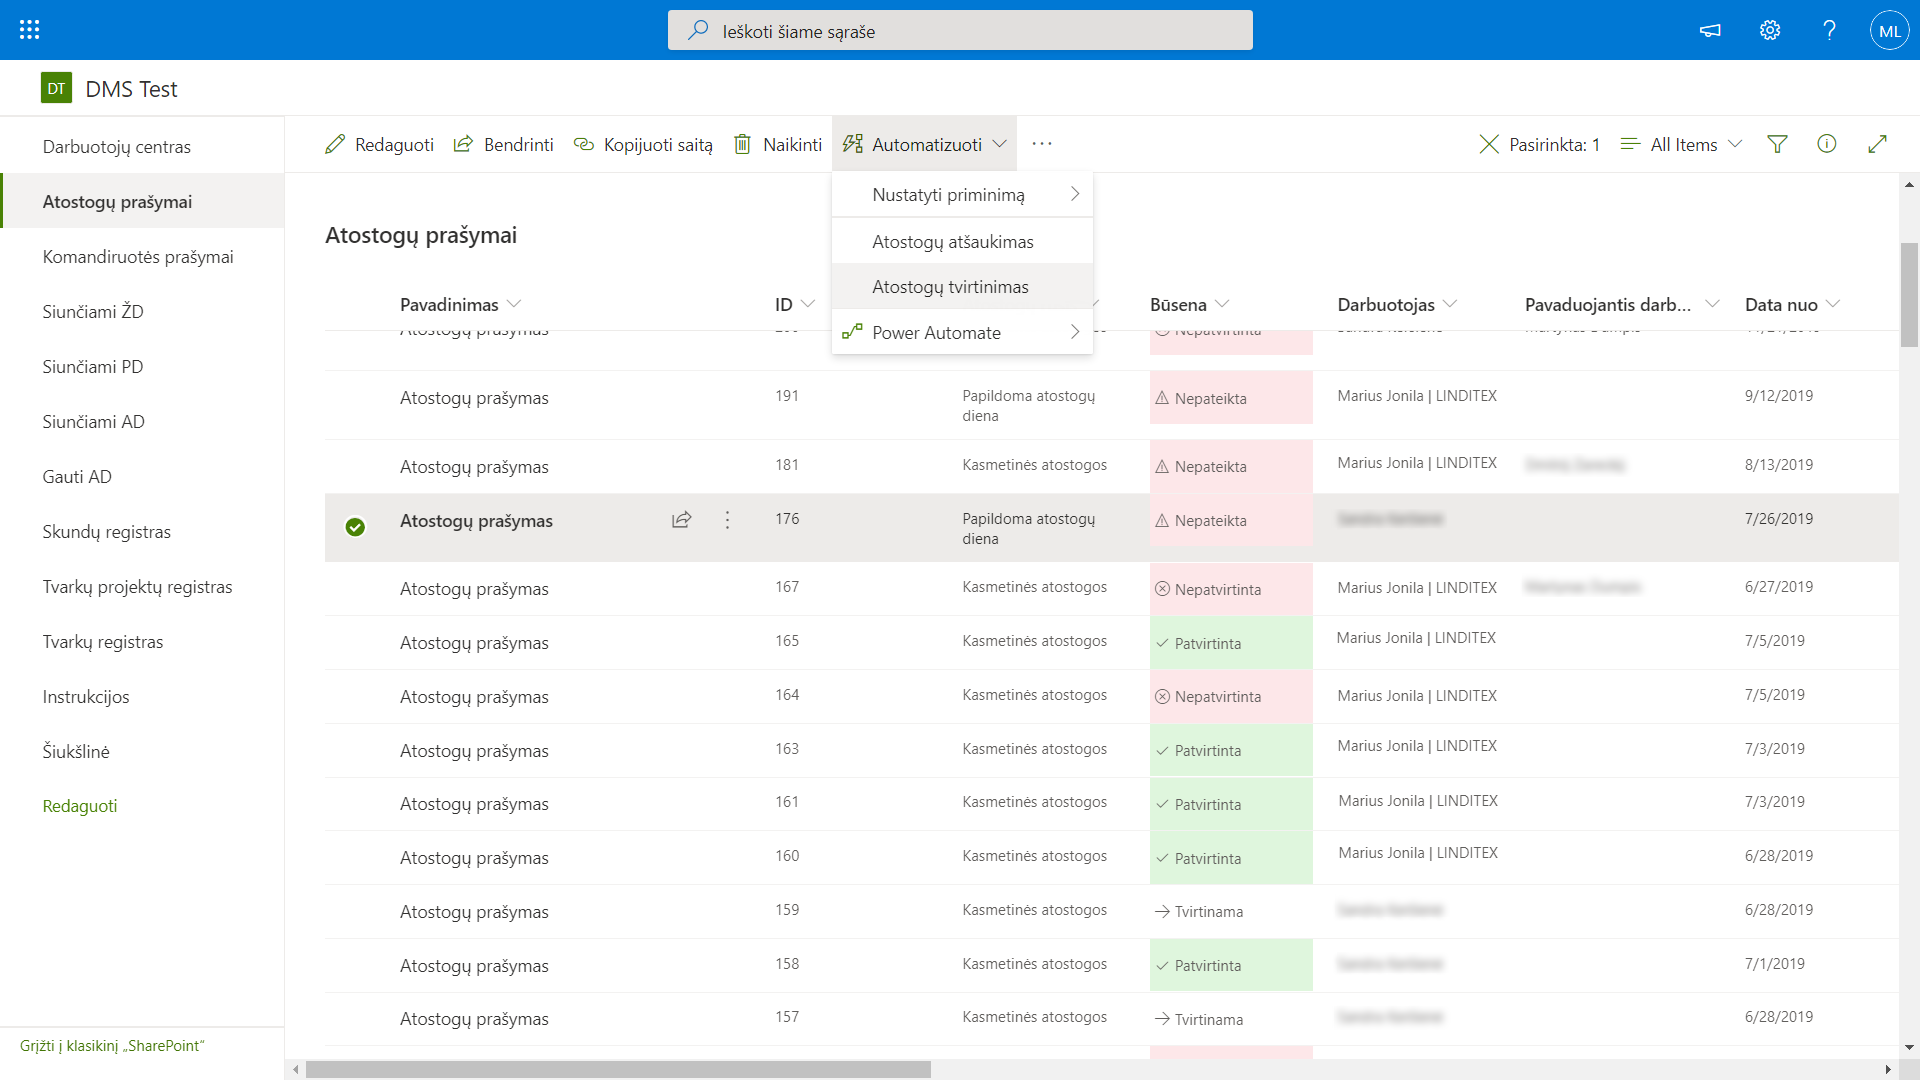This screenshot has width=1920, height=1080.
Task: Open the help question mark icon
Action: click(1829, 30)
